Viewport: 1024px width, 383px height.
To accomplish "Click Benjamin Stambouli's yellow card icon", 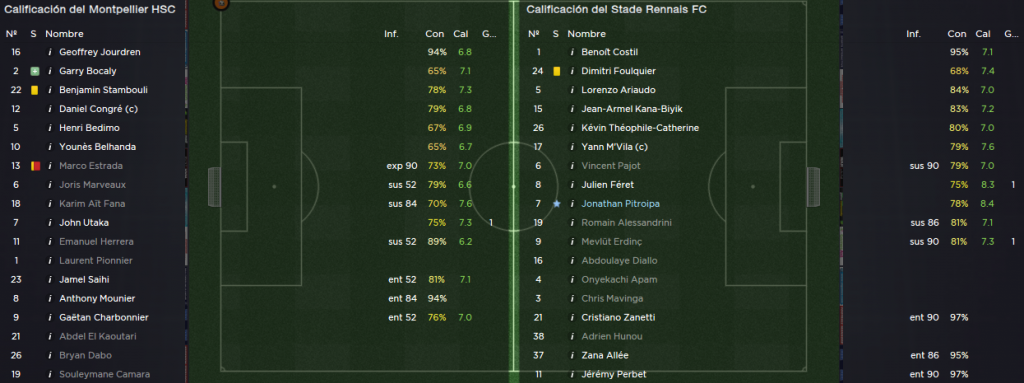I will pos(35,90).
